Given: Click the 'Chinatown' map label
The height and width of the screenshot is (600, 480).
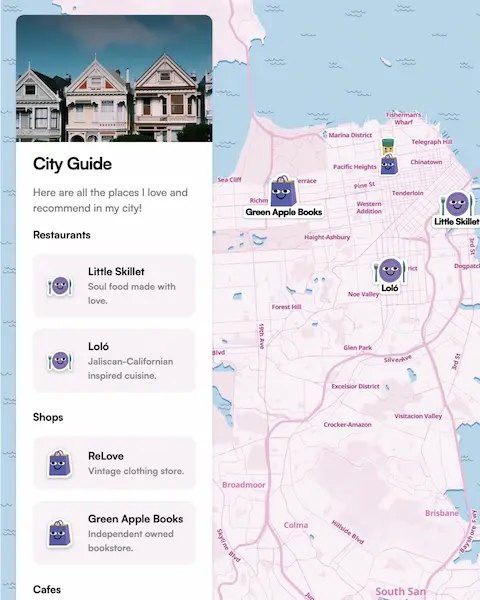Looking at the screenshot, I should 426,162.
